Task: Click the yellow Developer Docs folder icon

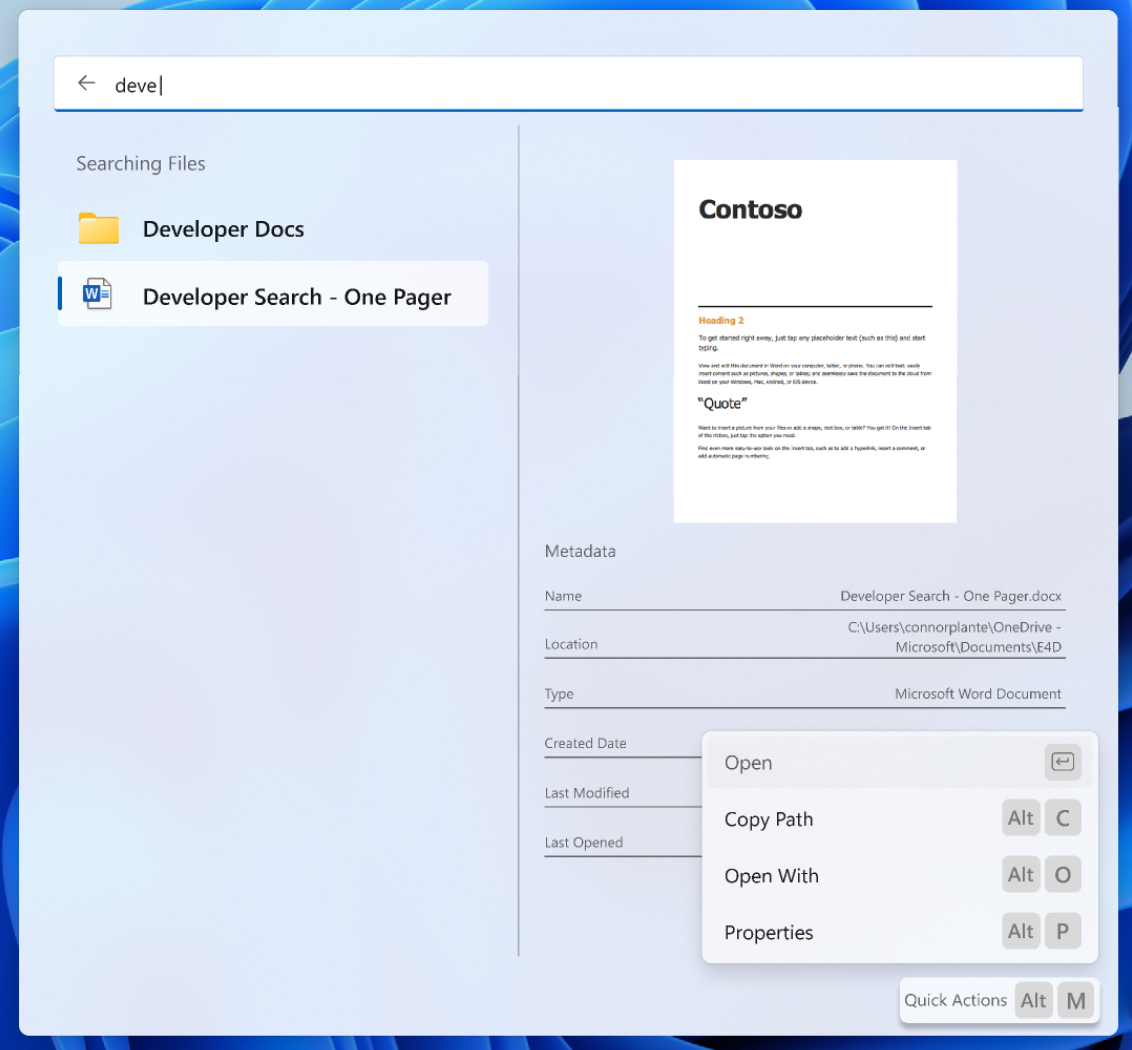Action: point(99,229)
